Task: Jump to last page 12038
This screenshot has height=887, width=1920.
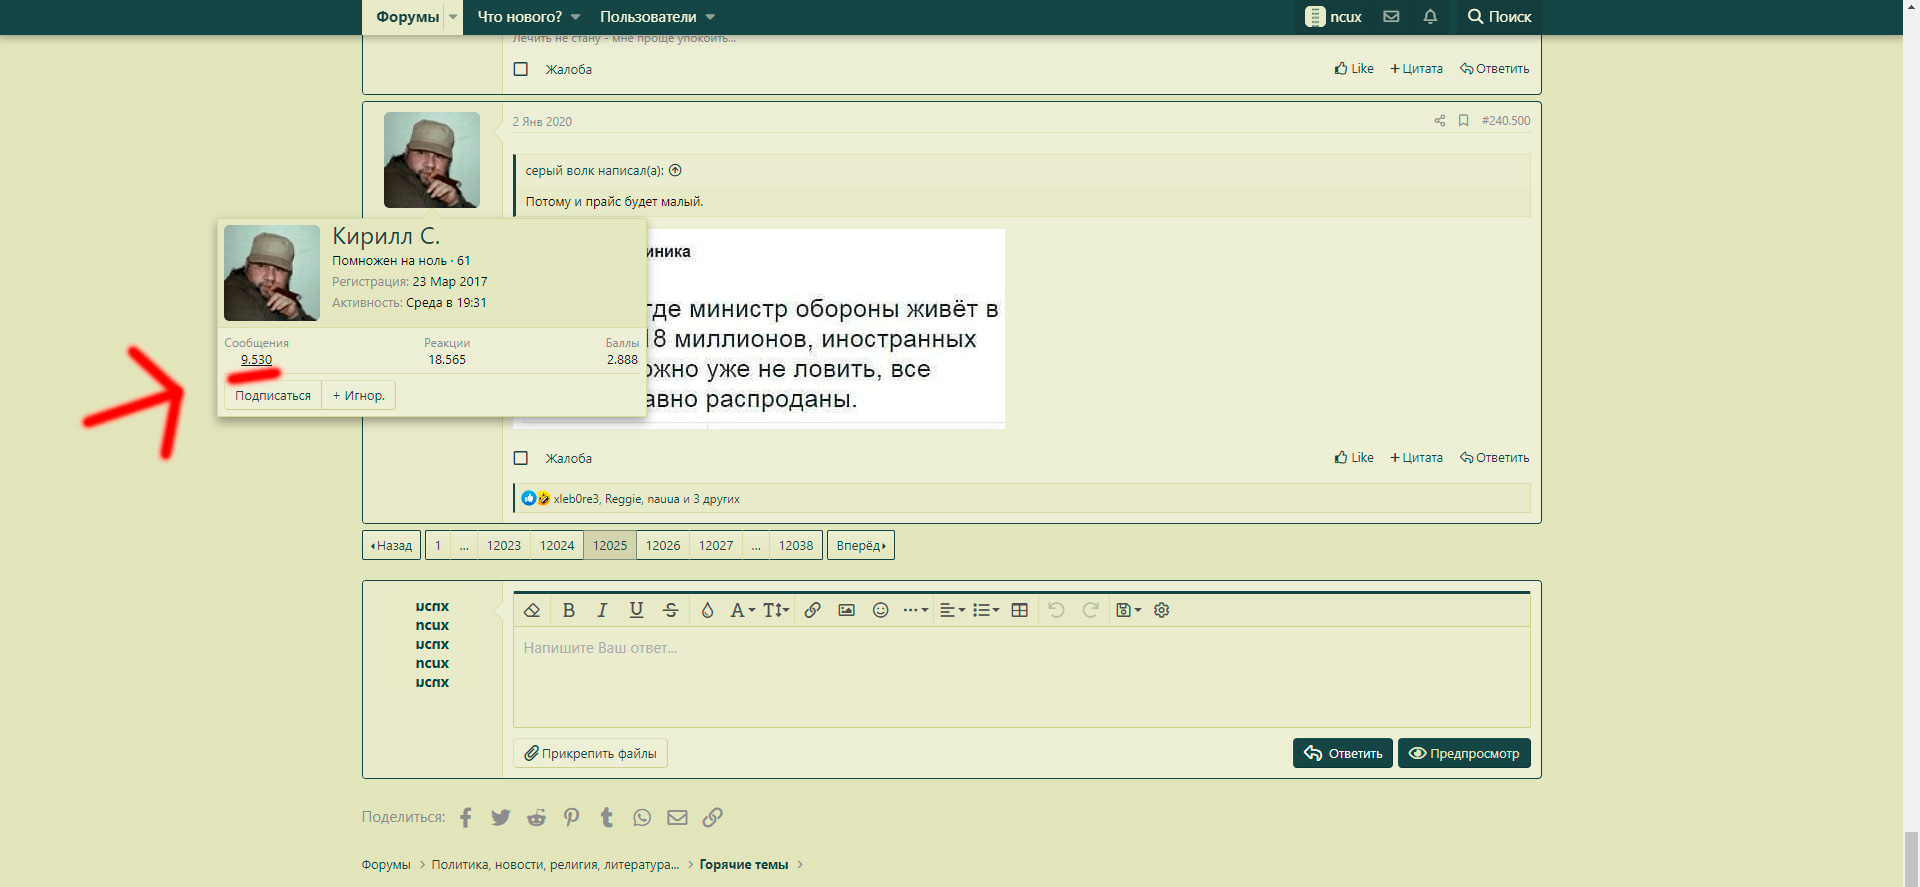Action: pos(796,545)
